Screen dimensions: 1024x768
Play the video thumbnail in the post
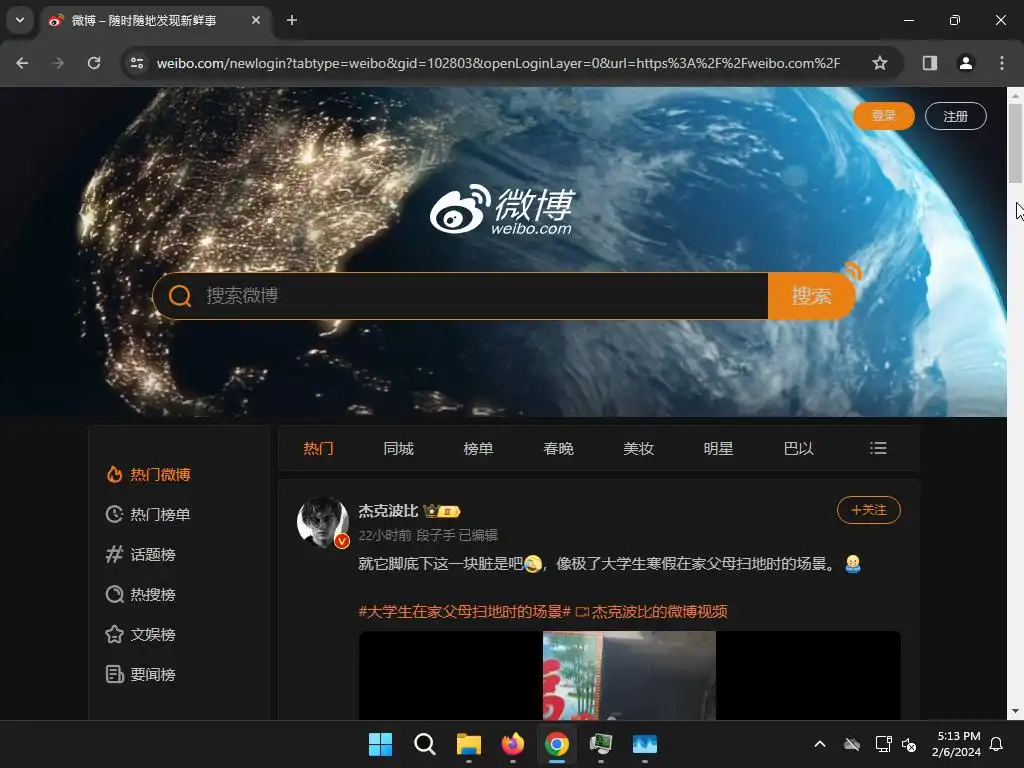(630, 675)
